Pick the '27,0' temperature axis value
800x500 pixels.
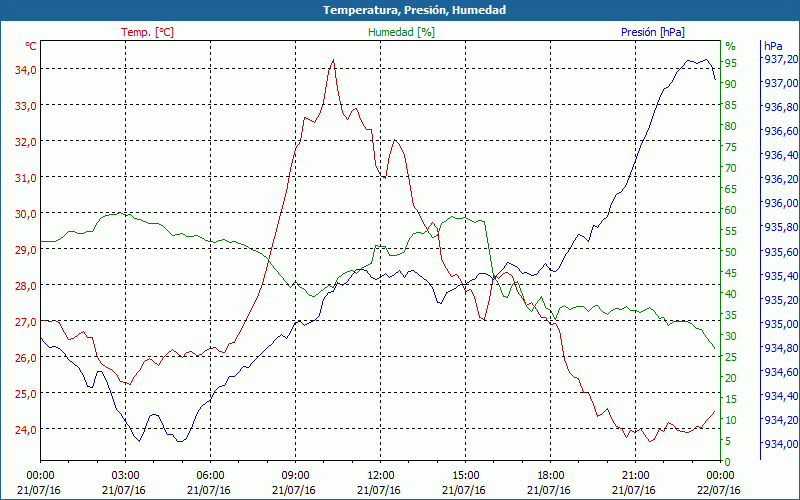click(x=25, y=322)
